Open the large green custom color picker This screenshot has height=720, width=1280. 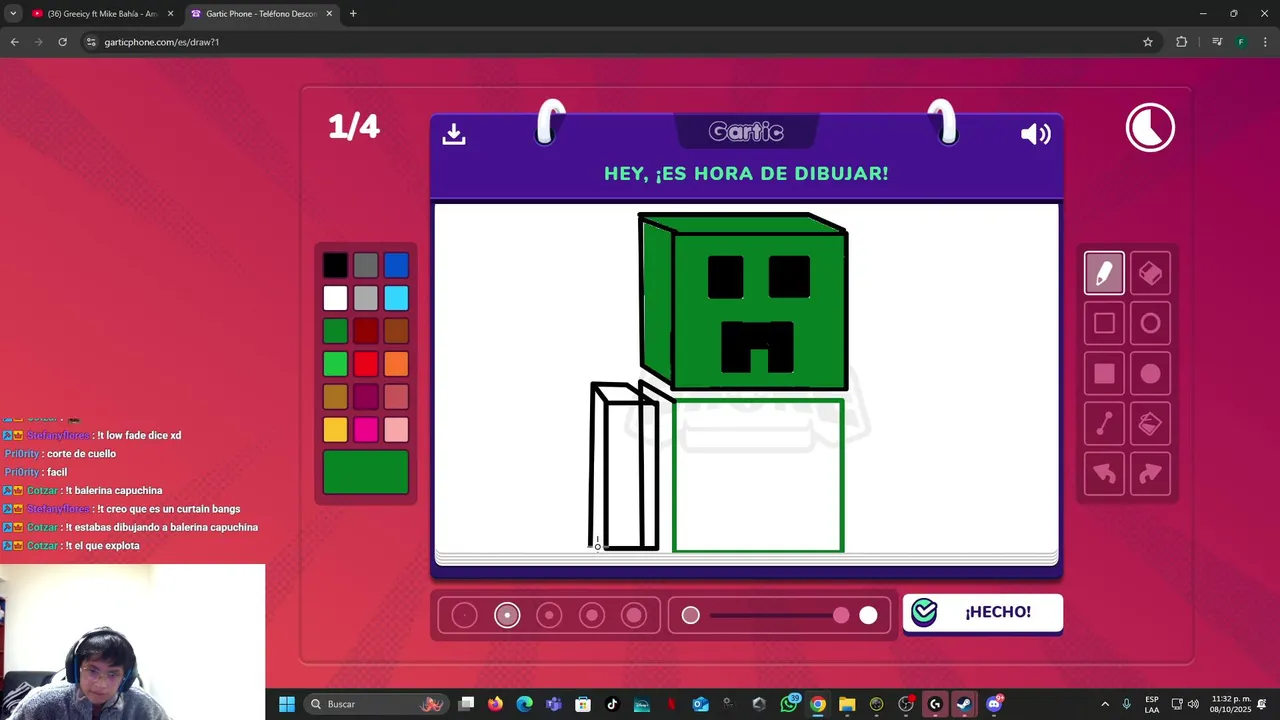[x=366, y=472]
